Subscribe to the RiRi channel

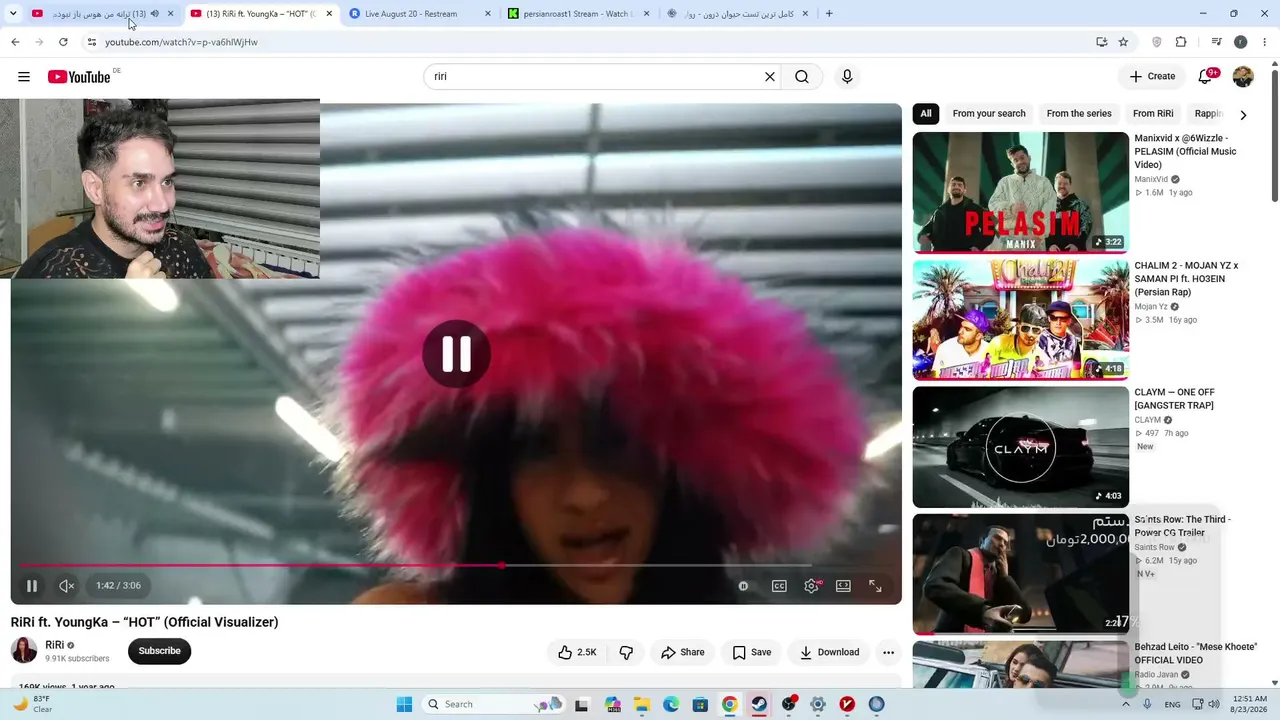point(159,651)
